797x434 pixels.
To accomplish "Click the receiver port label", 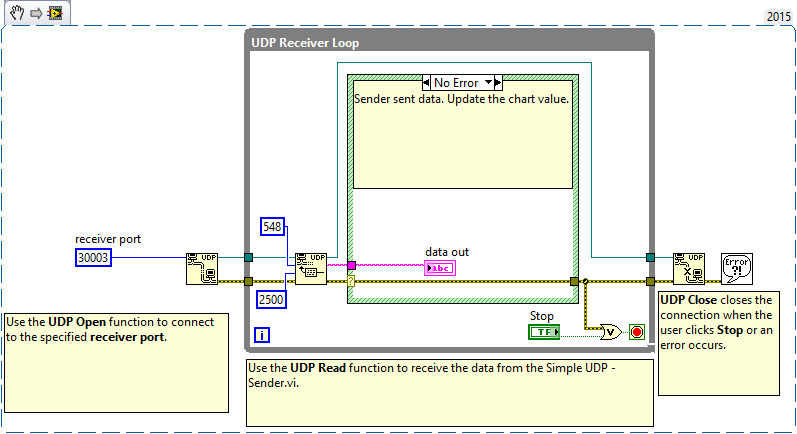I will 108,239.
